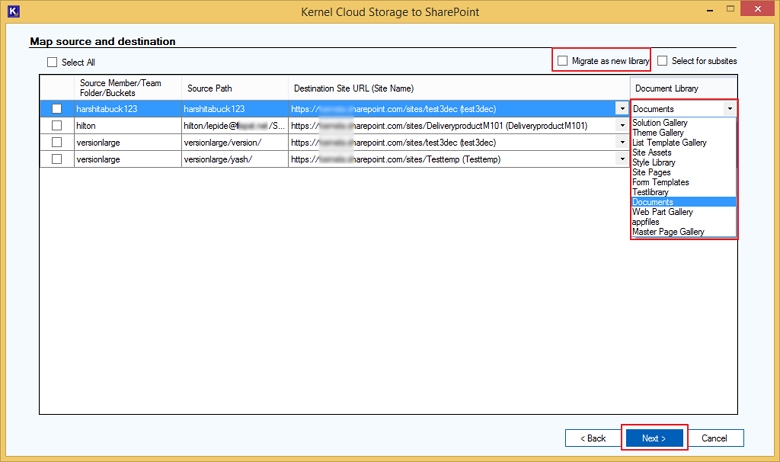Open destination URL dropdown for hilton row
This screenshot has width=780, height=462.
pyautogui.click(x=622, y=126)
